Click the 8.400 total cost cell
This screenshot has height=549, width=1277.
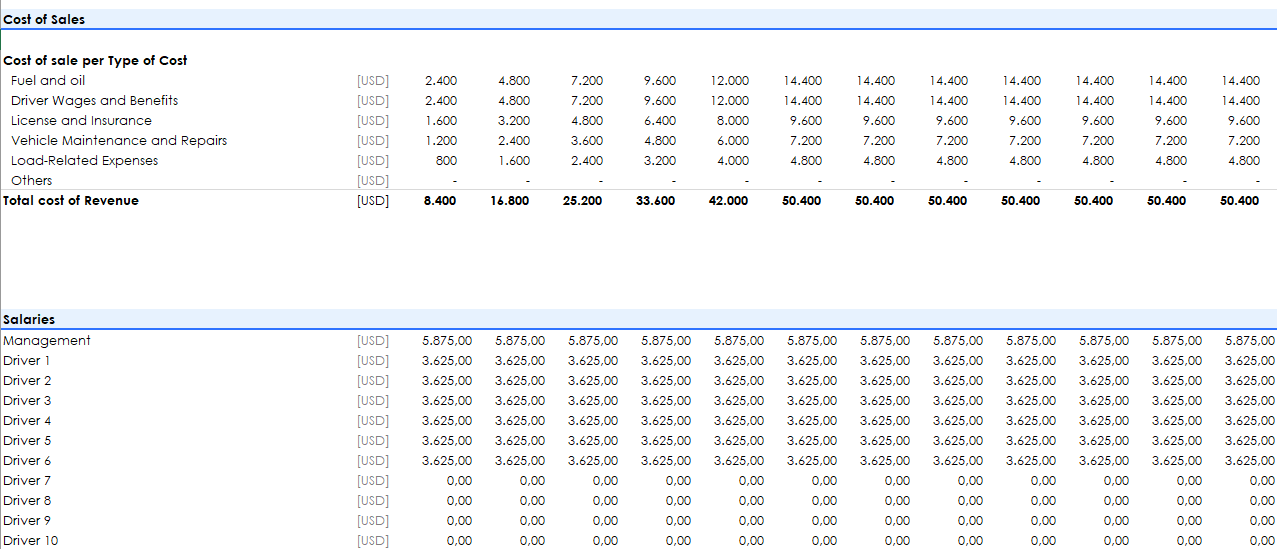[x=440, y=200]
